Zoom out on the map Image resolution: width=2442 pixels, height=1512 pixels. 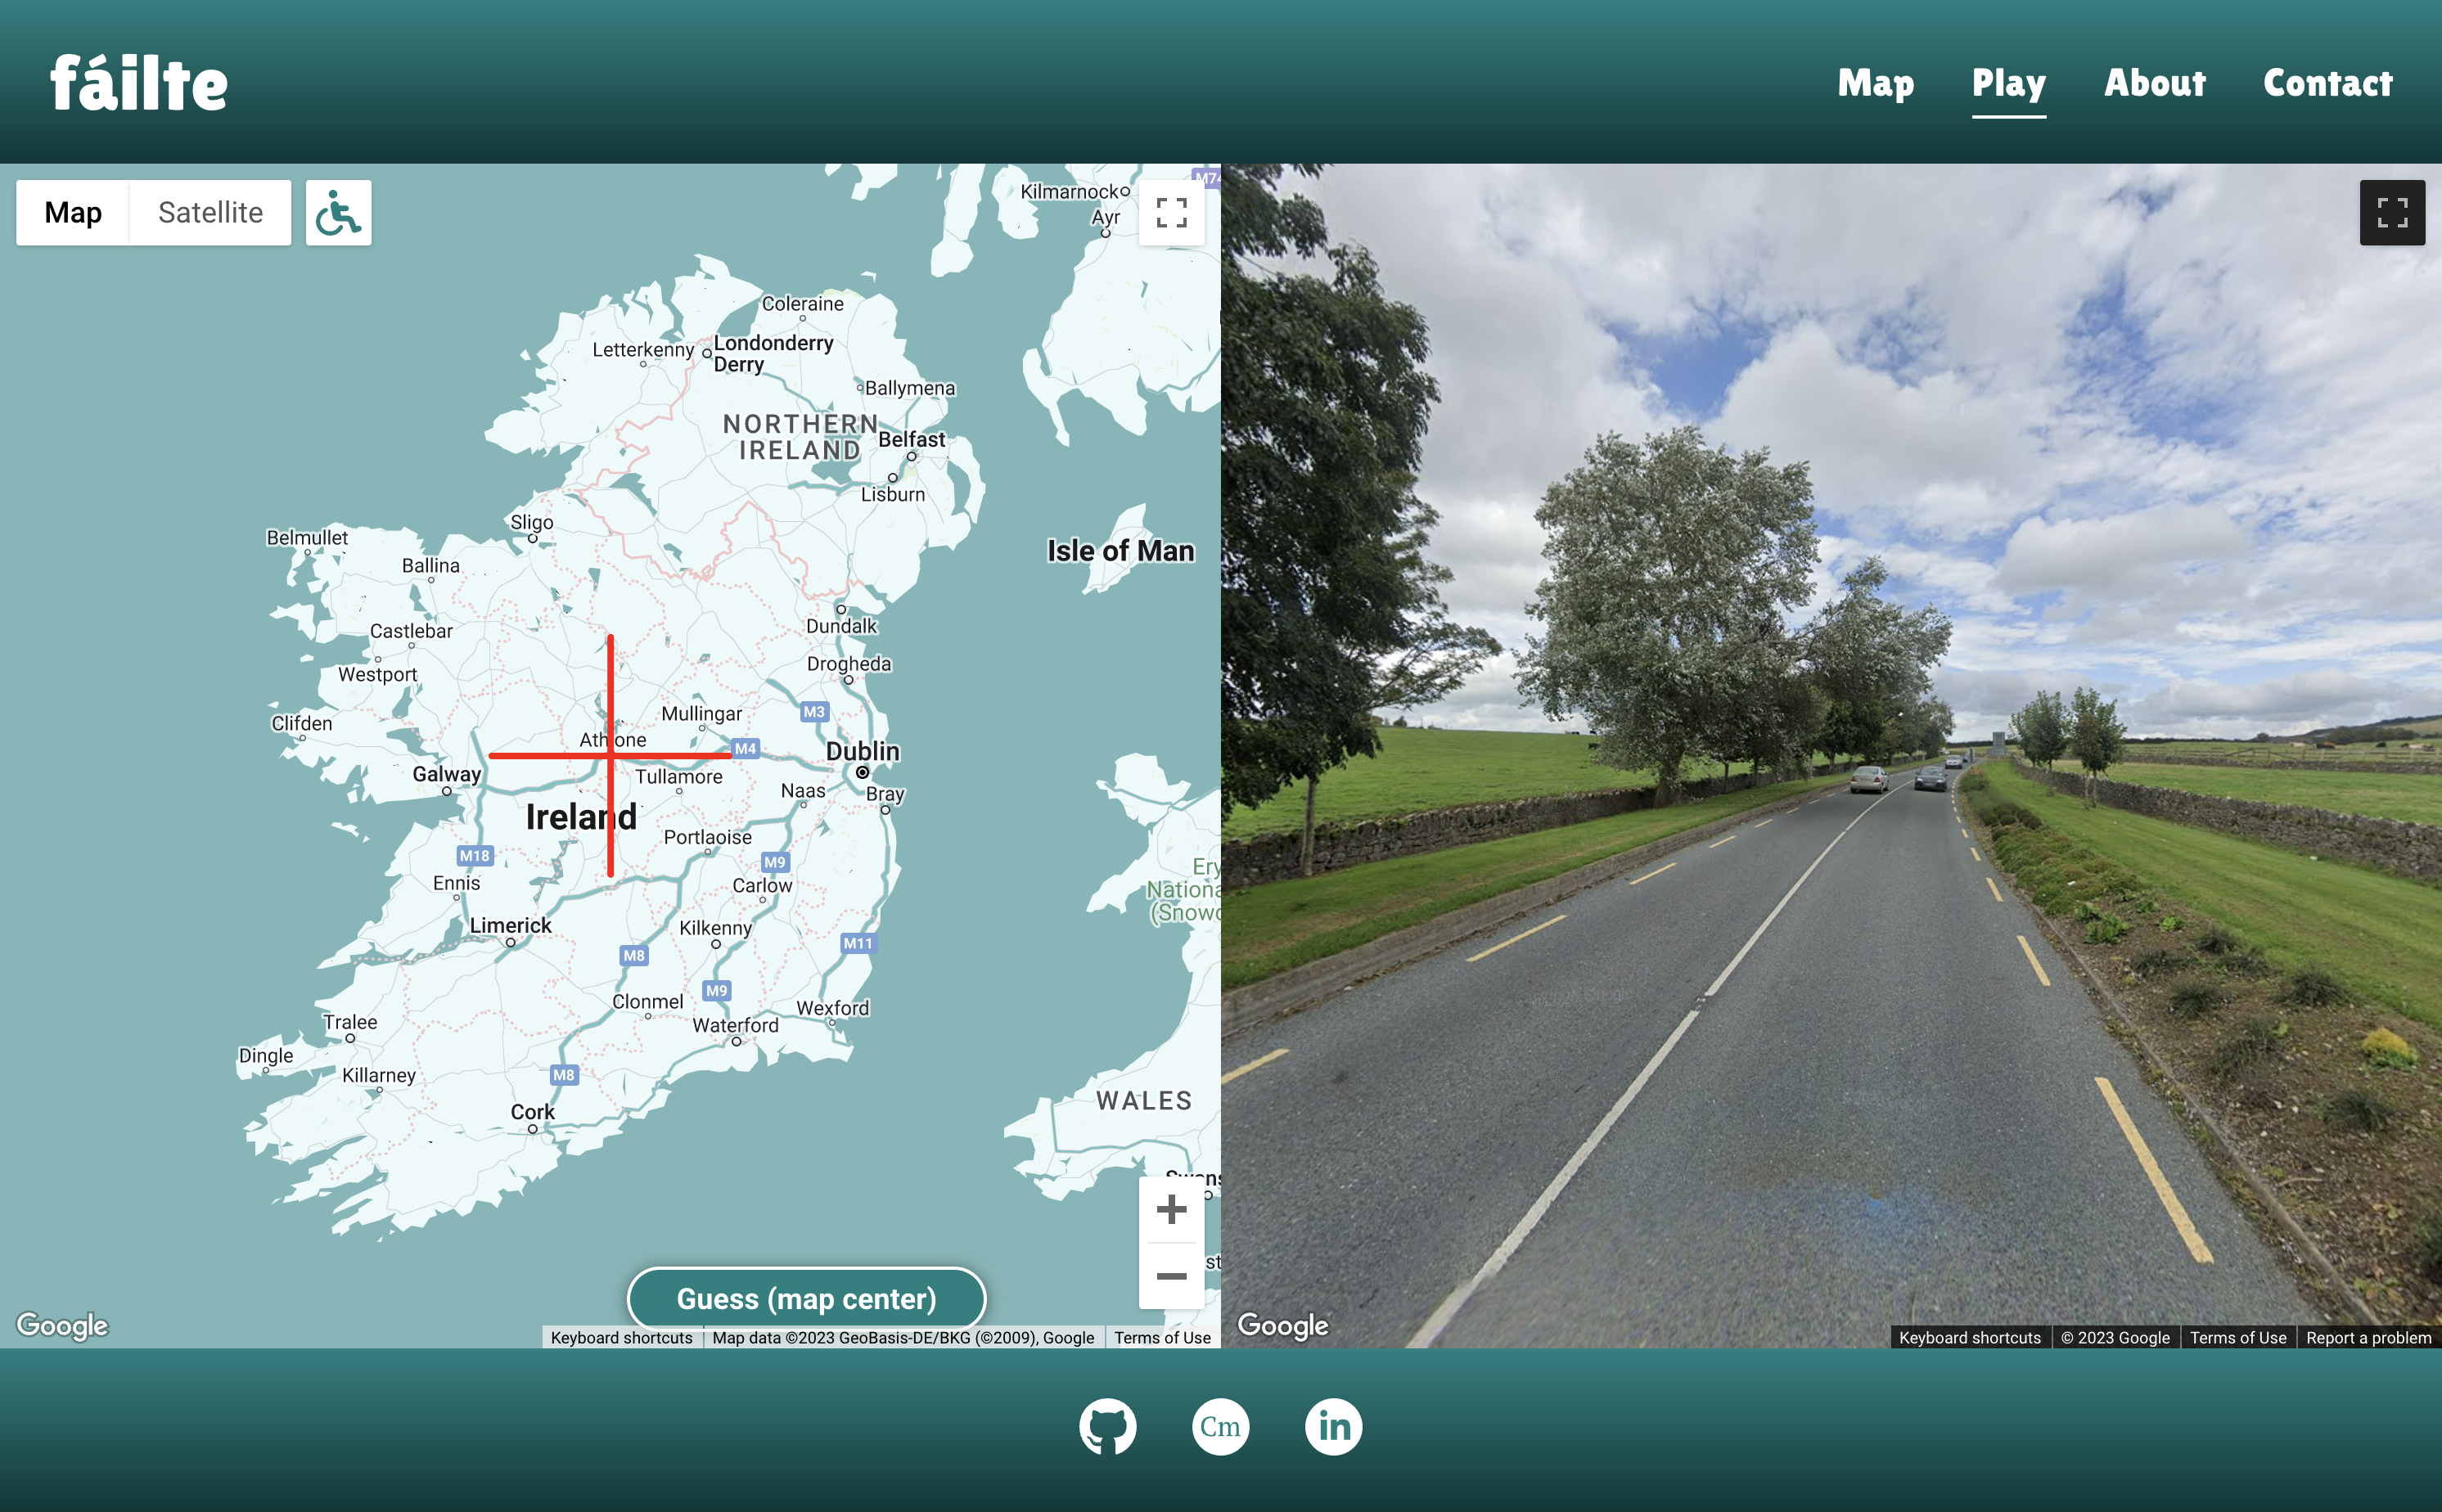[x=1171, y=1276]
